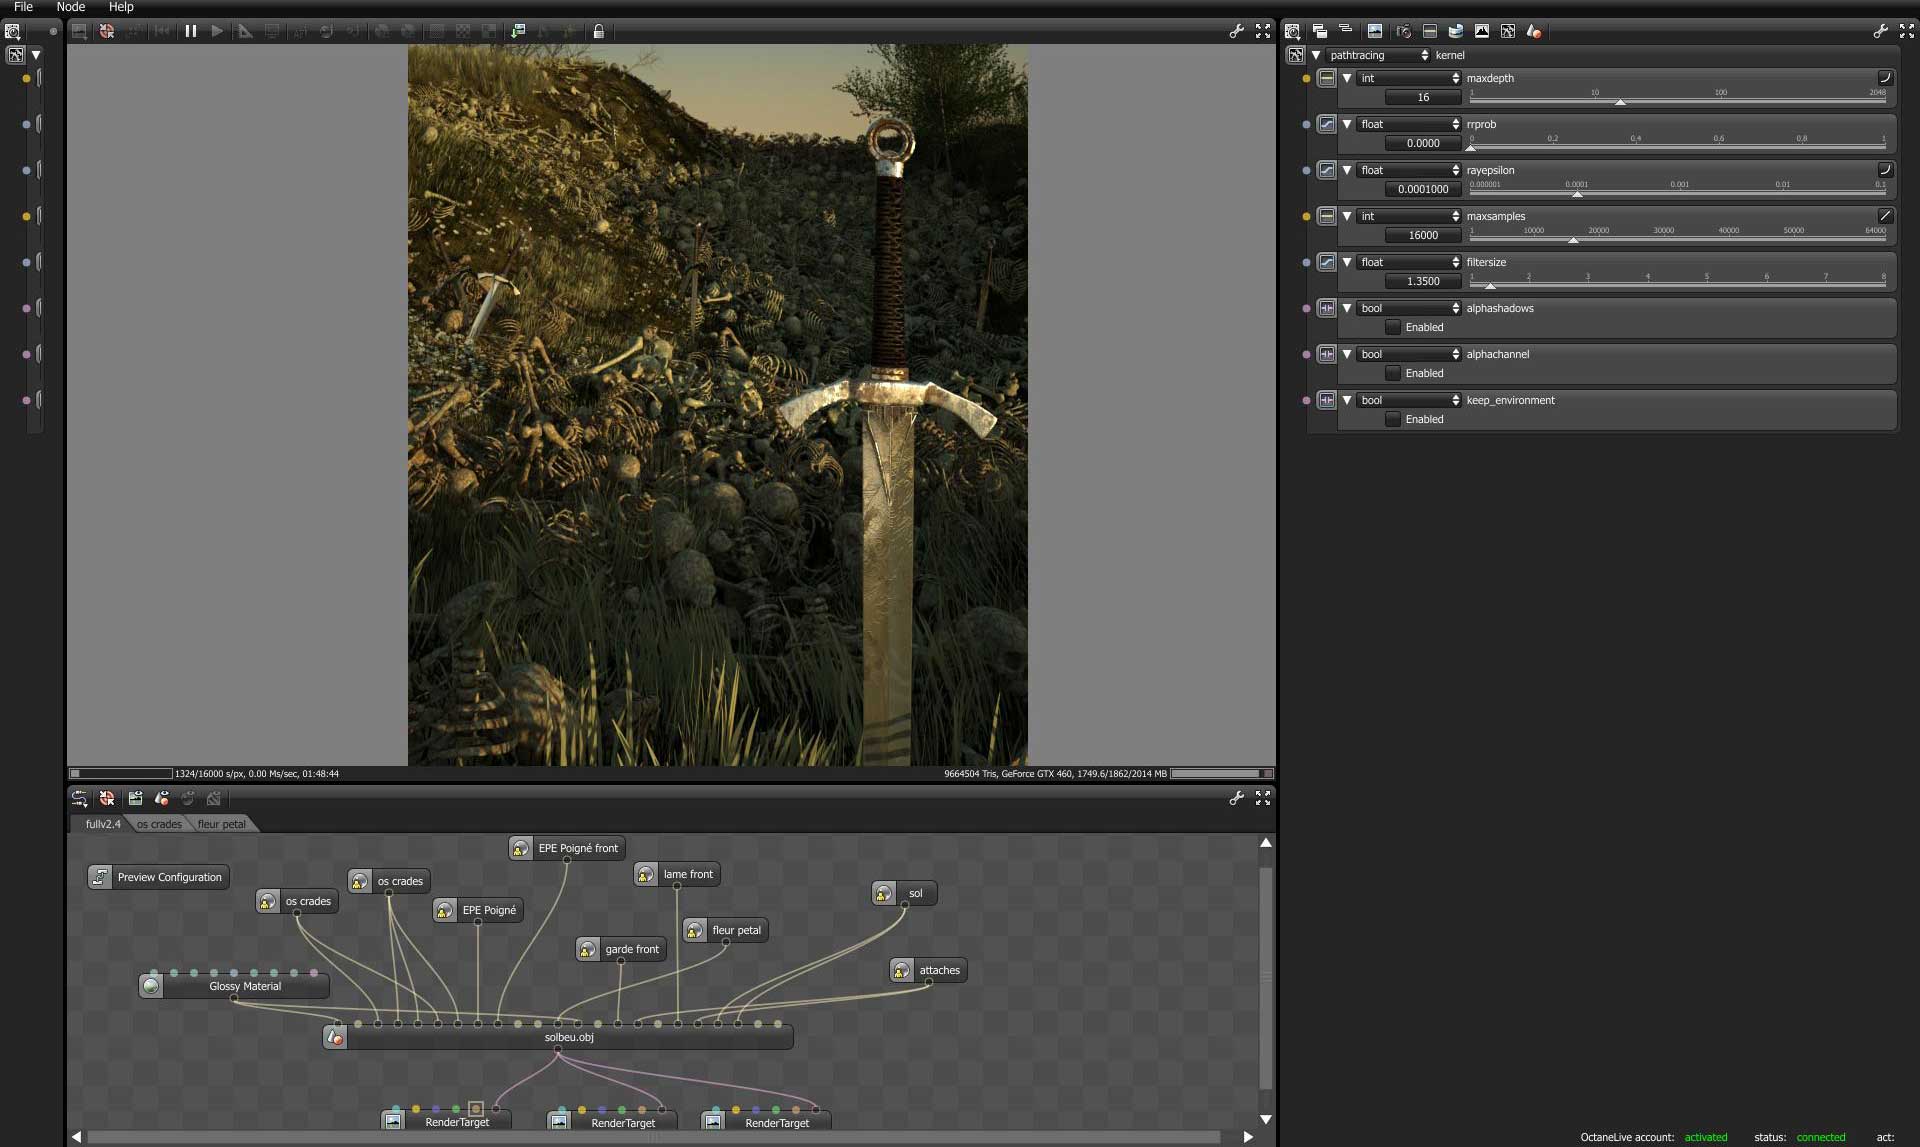Click the lock icon in the viewport toolbar
The height and width of the screenshot is (1147, 1920).
(598, 31)
